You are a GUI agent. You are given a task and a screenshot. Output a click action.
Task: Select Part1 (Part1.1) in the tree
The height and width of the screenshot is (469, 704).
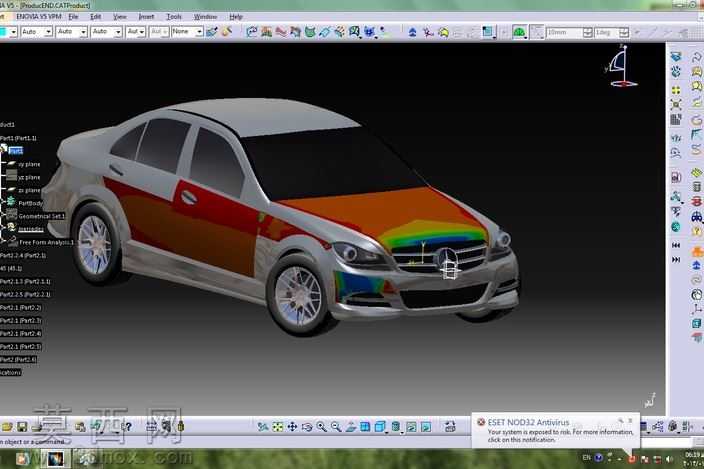[x=18, y=138]
